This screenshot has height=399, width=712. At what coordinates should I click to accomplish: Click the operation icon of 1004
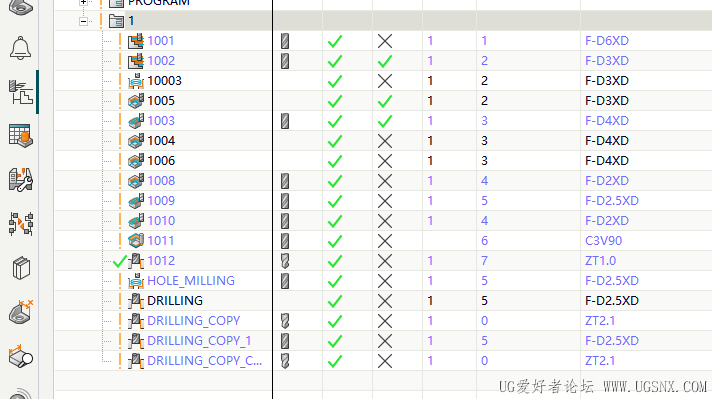136,141
